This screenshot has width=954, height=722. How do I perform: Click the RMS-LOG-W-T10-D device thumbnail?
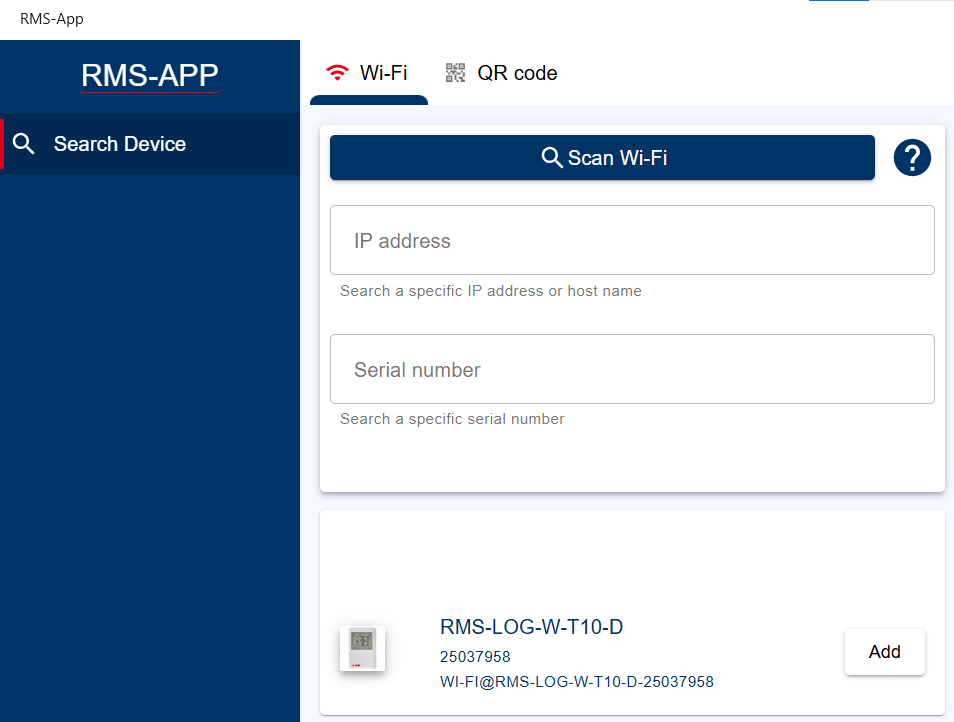(x=362, y=648)
